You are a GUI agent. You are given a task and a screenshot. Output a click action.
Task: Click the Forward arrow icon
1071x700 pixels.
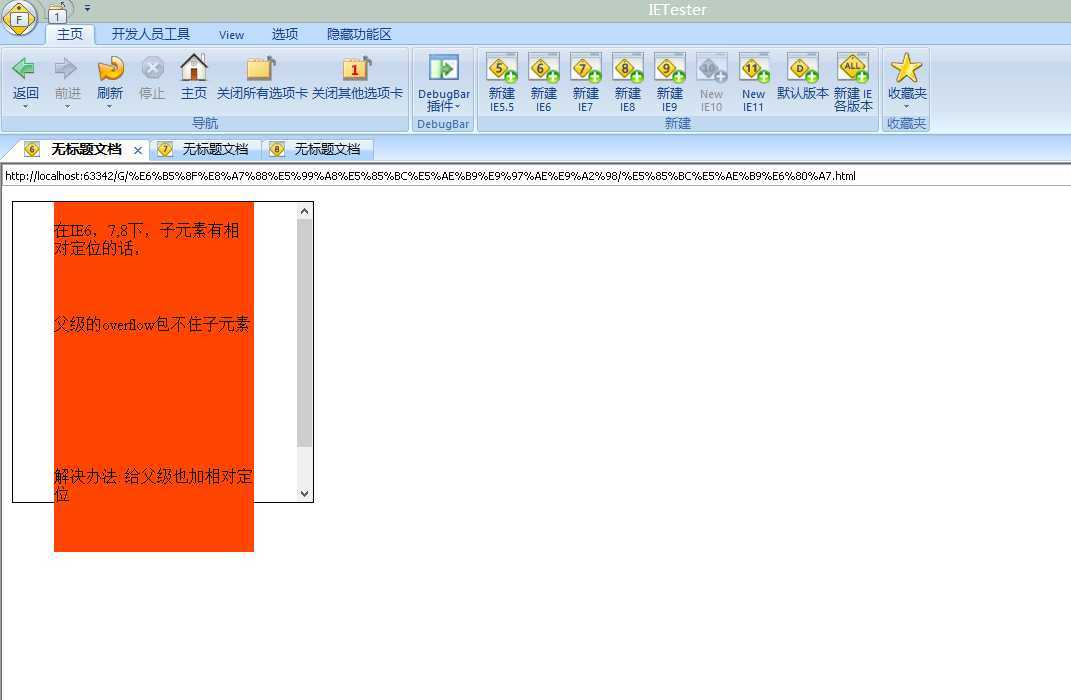click(66, 68)
